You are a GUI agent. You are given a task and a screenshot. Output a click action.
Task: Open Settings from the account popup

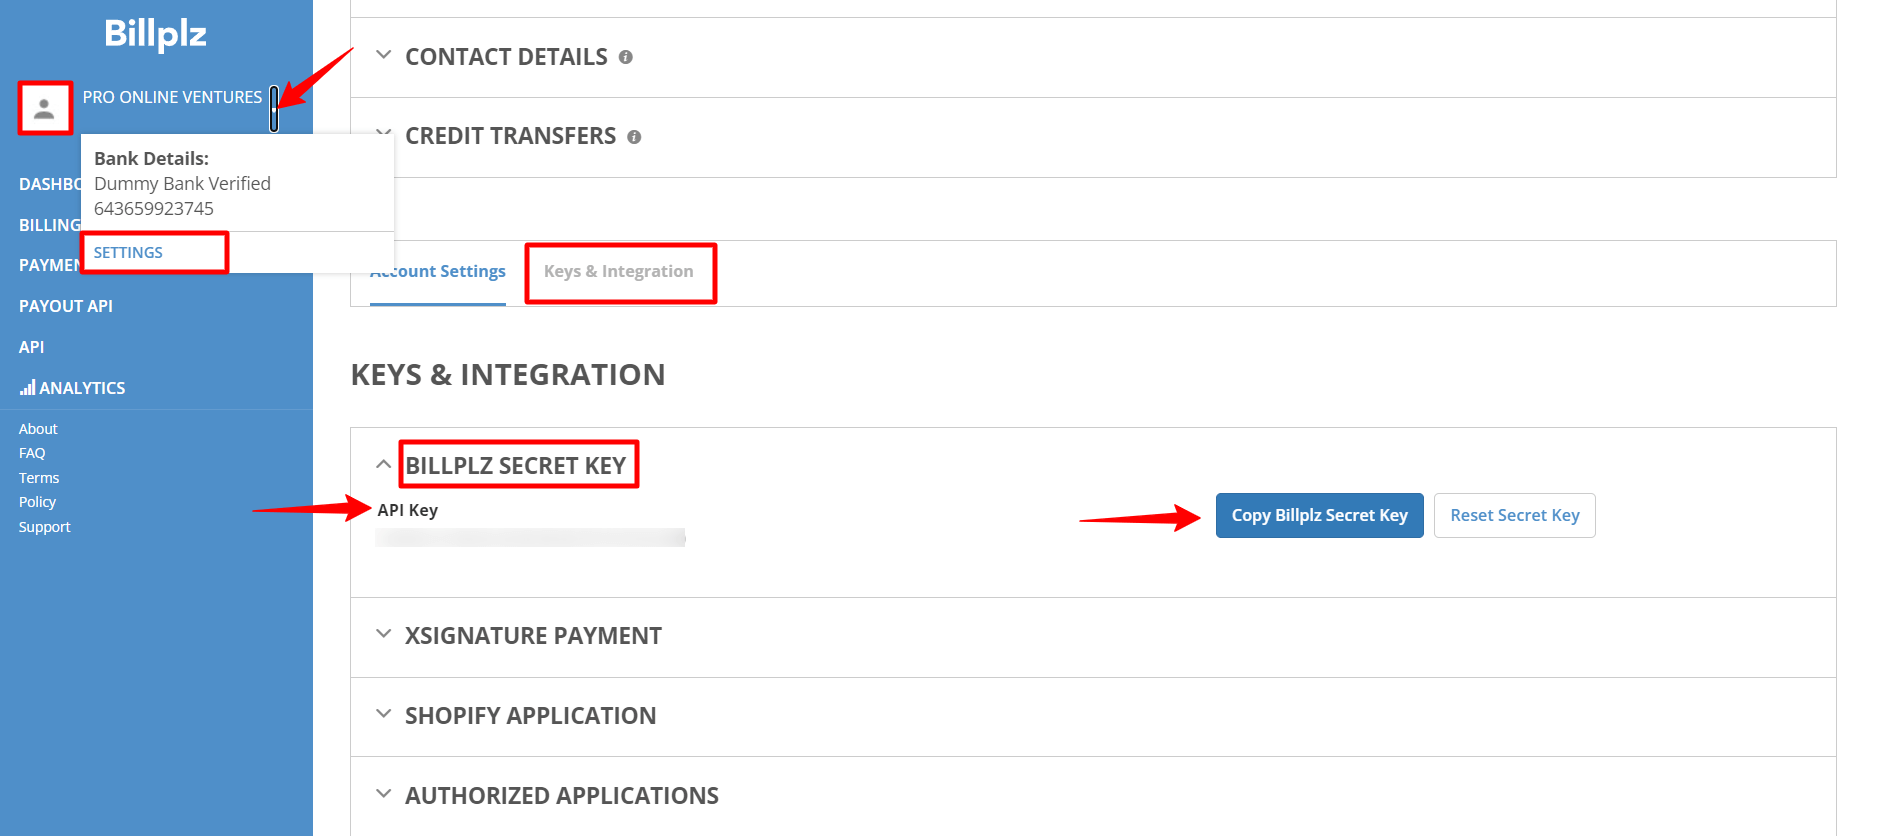(128, 252)
